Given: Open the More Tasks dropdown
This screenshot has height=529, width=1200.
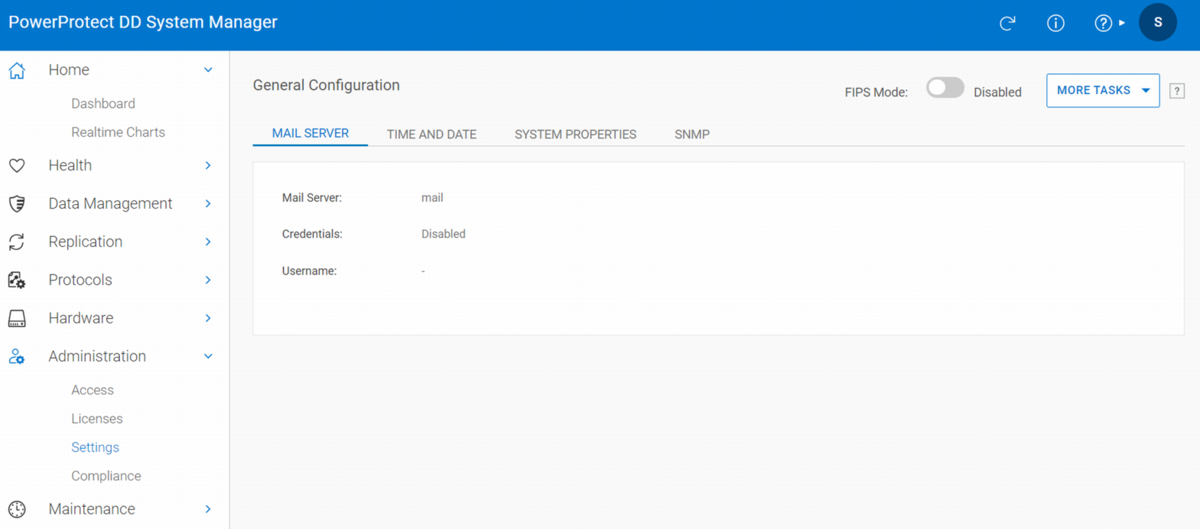Looking at the screenshot, I should click(1103, 90).
